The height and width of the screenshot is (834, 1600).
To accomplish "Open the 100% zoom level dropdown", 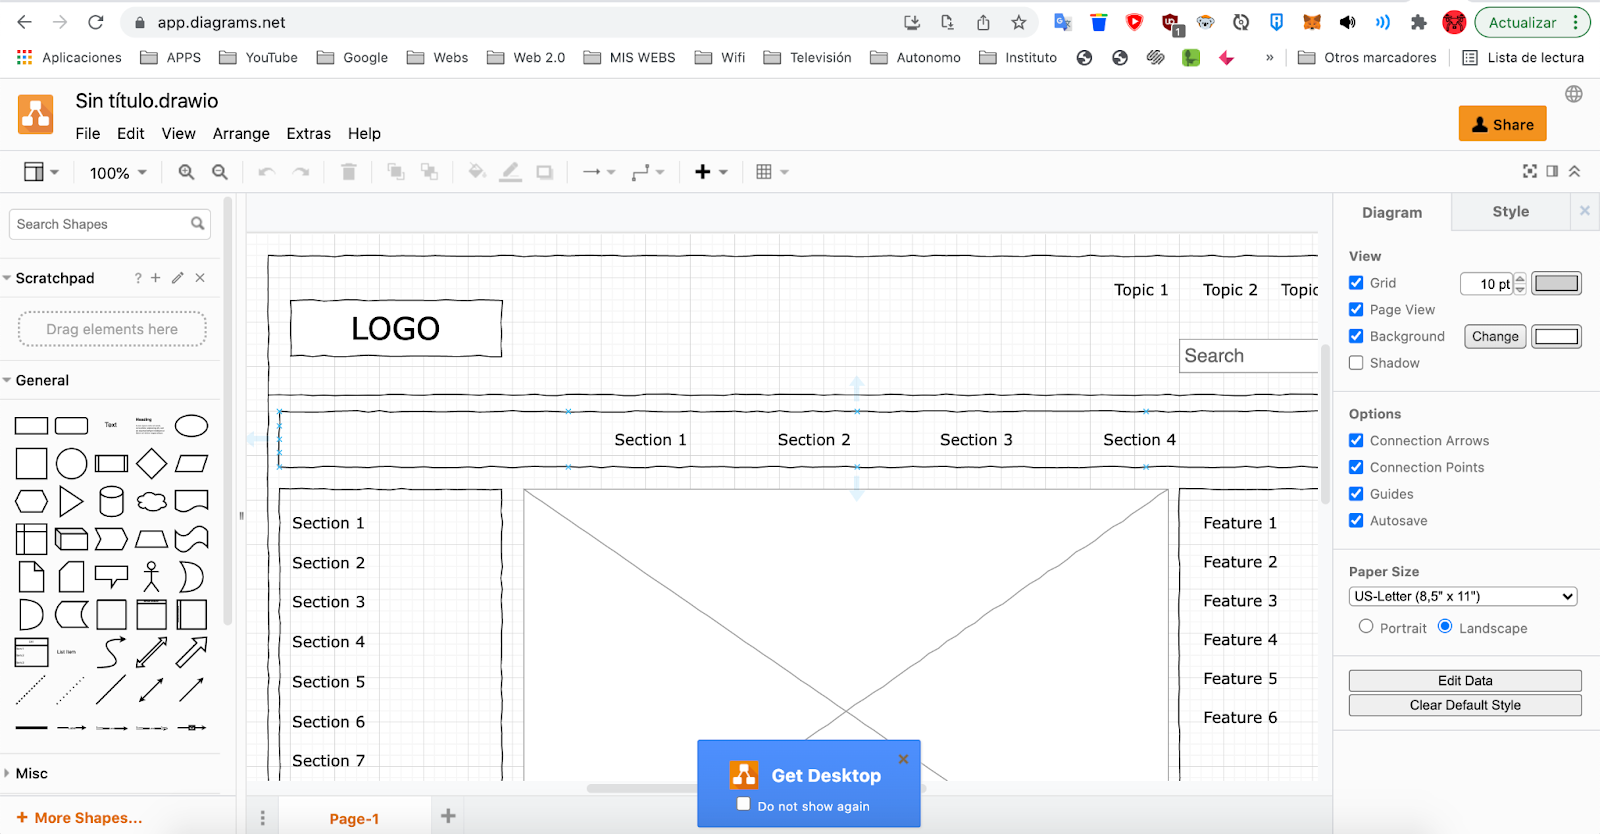I will [118, 173].
